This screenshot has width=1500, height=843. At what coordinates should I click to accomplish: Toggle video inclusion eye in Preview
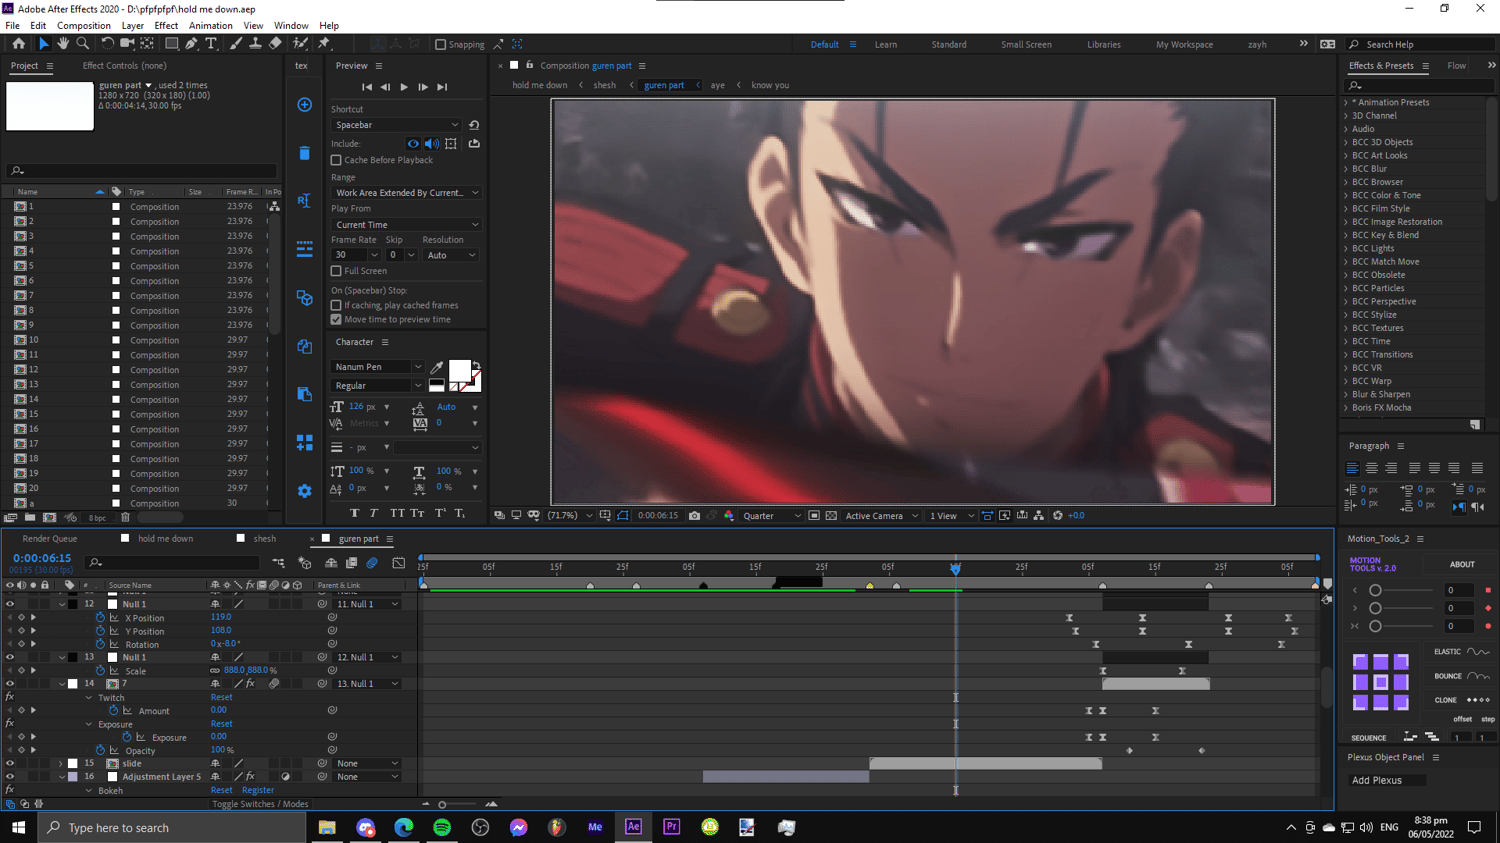(x=413, y=144)
